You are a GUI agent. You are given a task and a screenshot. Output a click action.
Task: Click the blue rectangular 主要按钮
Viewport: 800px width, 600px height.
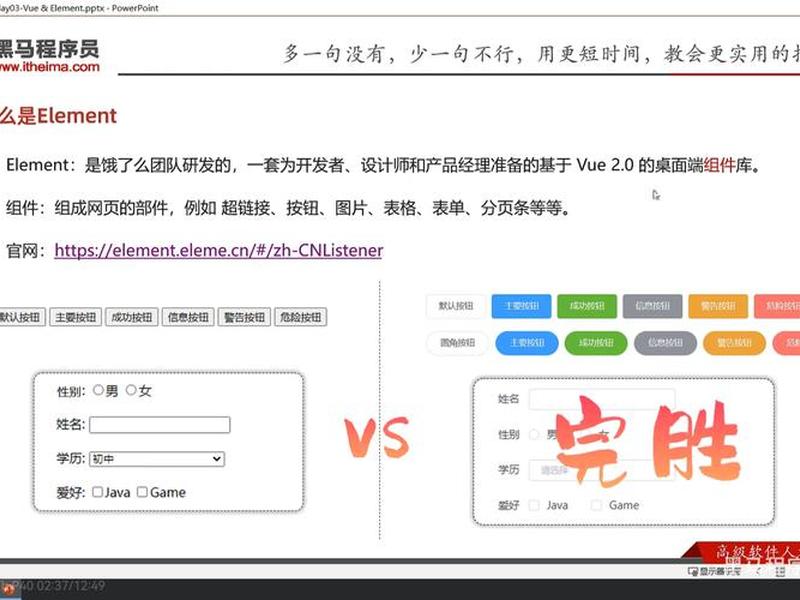click(x=521, y=306)
